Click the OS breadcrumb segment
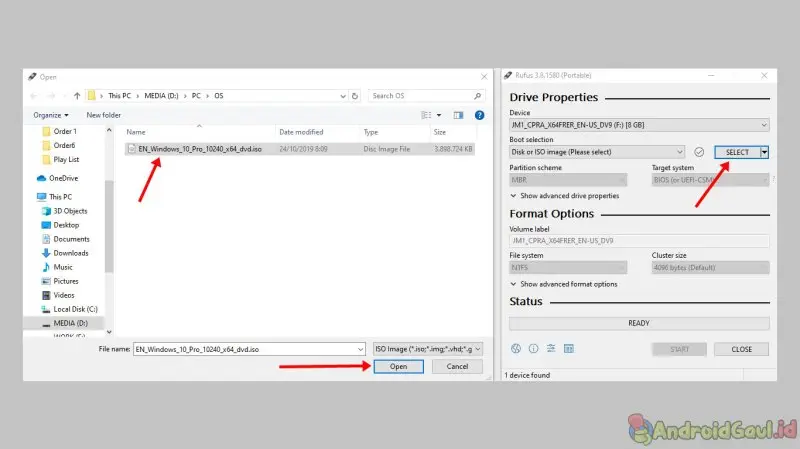This screenshot has width=800, height=449. tap(219, 95)
